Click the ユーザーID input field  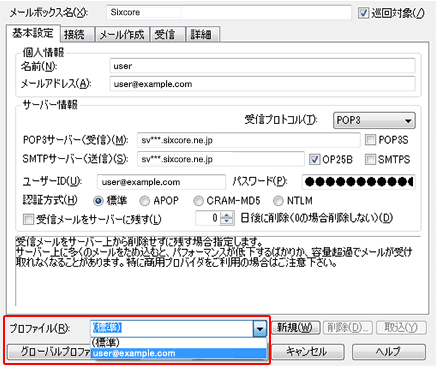click(161, 182)
